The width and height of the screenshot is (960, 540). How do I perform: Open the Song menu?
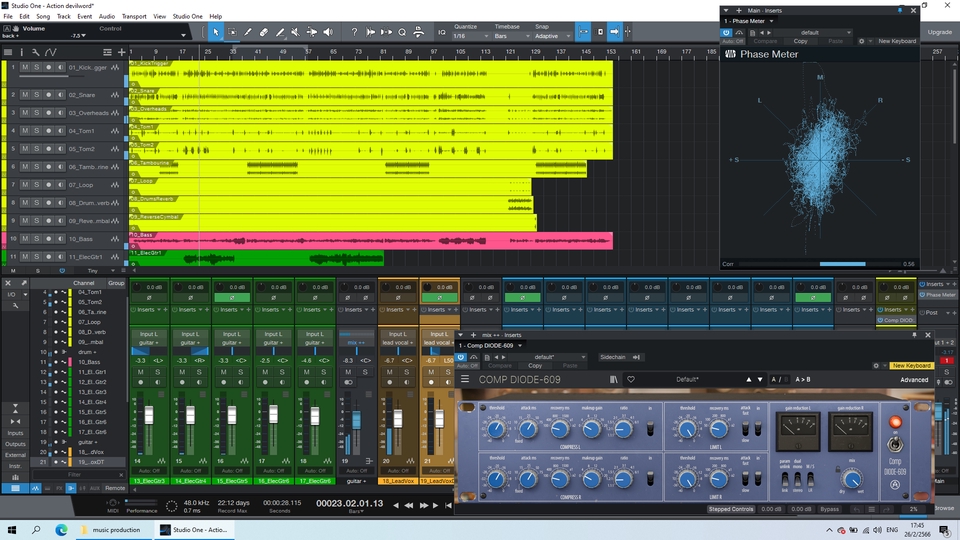point(43,17)
